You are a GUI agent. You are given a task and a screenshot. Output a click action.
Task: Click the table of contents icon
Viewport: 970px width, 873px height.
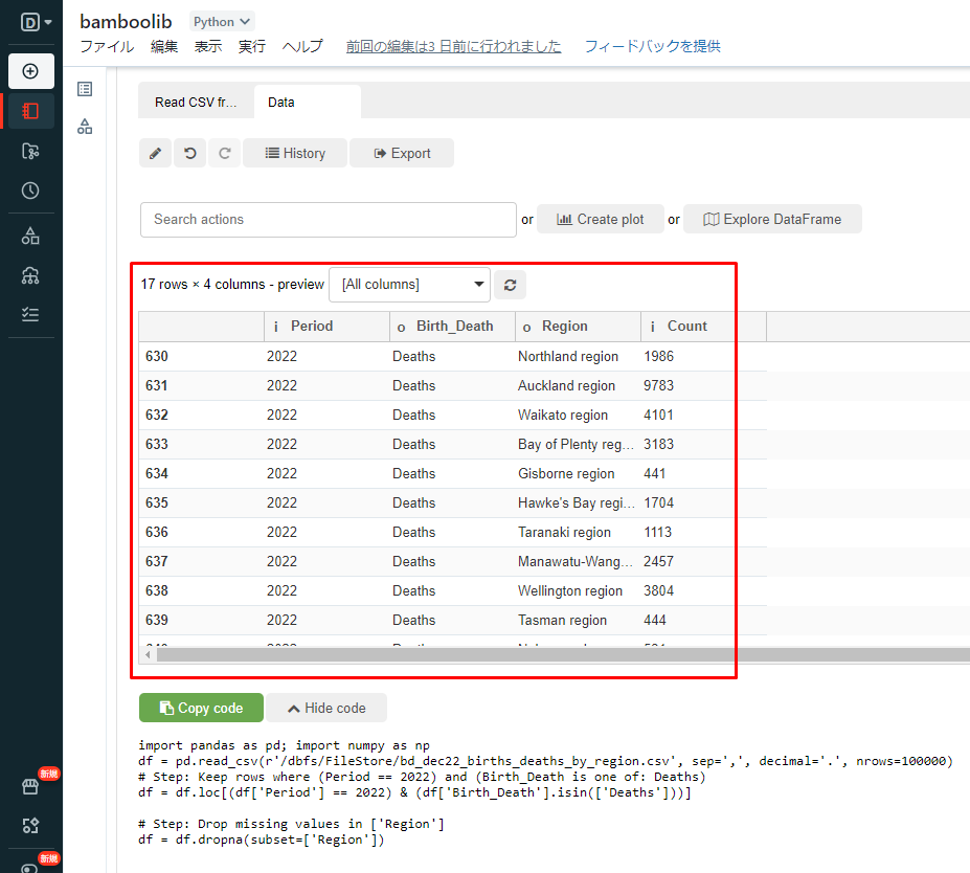[85, 89]
